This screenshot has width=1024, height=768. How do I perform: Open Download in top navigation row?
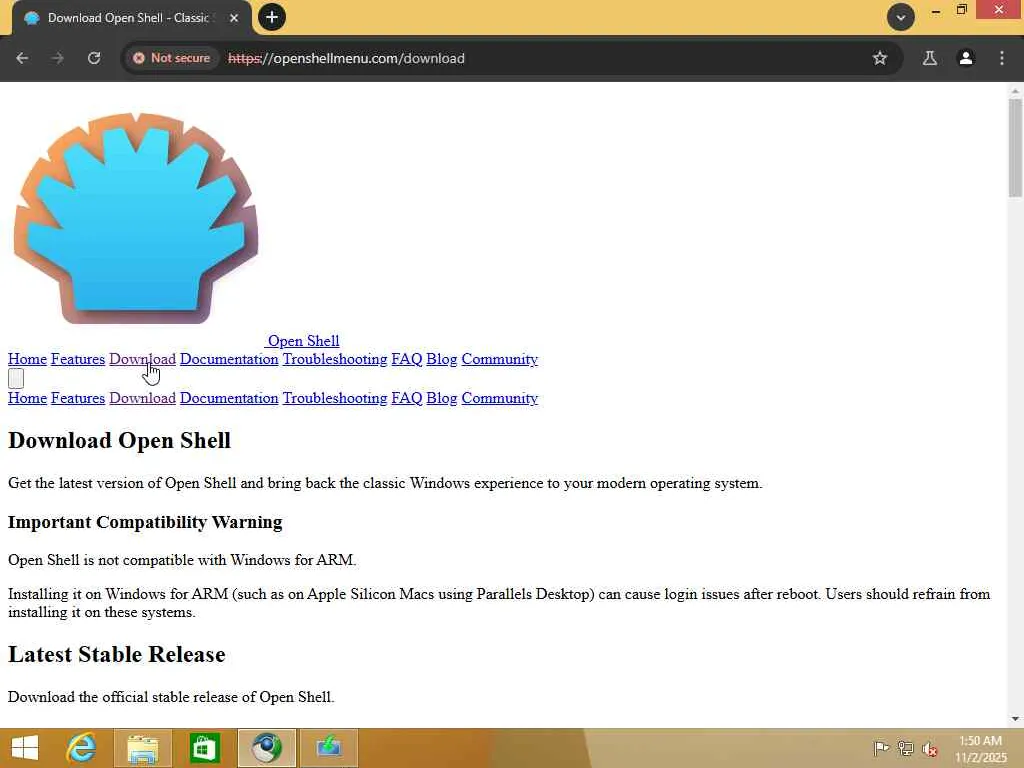click(x=142, y=359)
